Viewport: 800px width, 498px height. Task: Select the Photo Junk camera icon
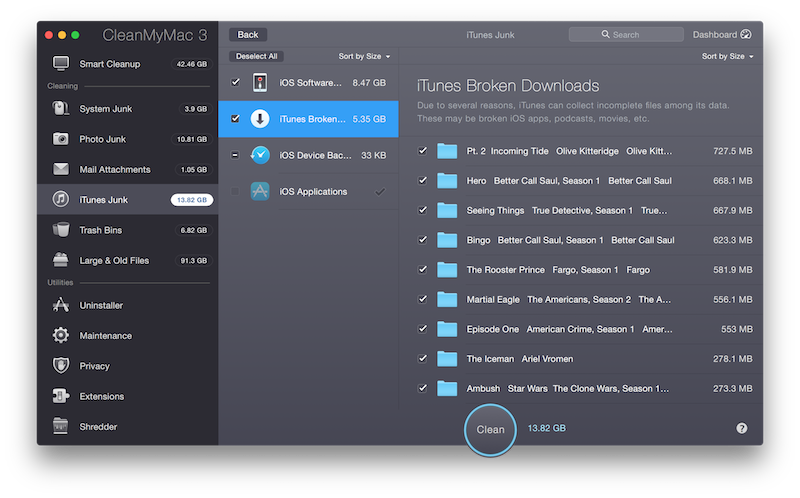click(x=61, y=139)
